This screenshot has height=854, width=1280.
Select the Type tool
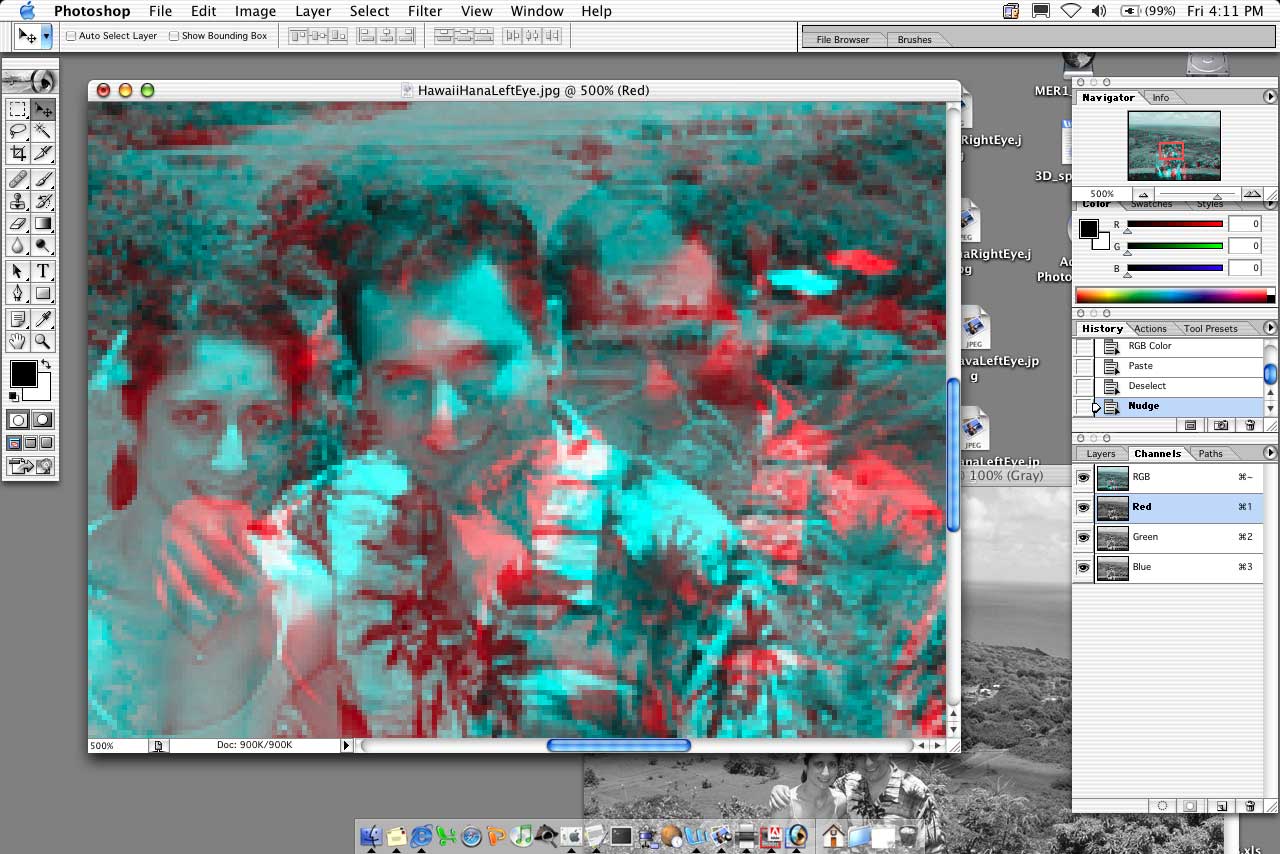pos(43,271)
